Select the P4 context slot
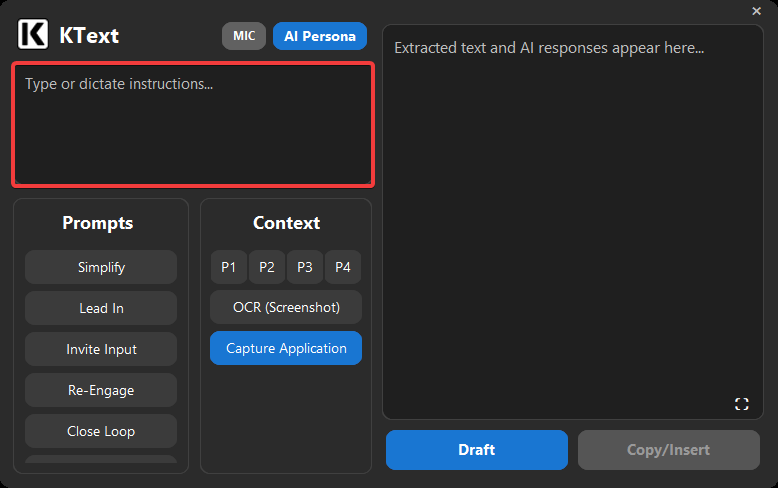Screen dimensions: 778x488 pyautogui.click(x=343, y=267)
